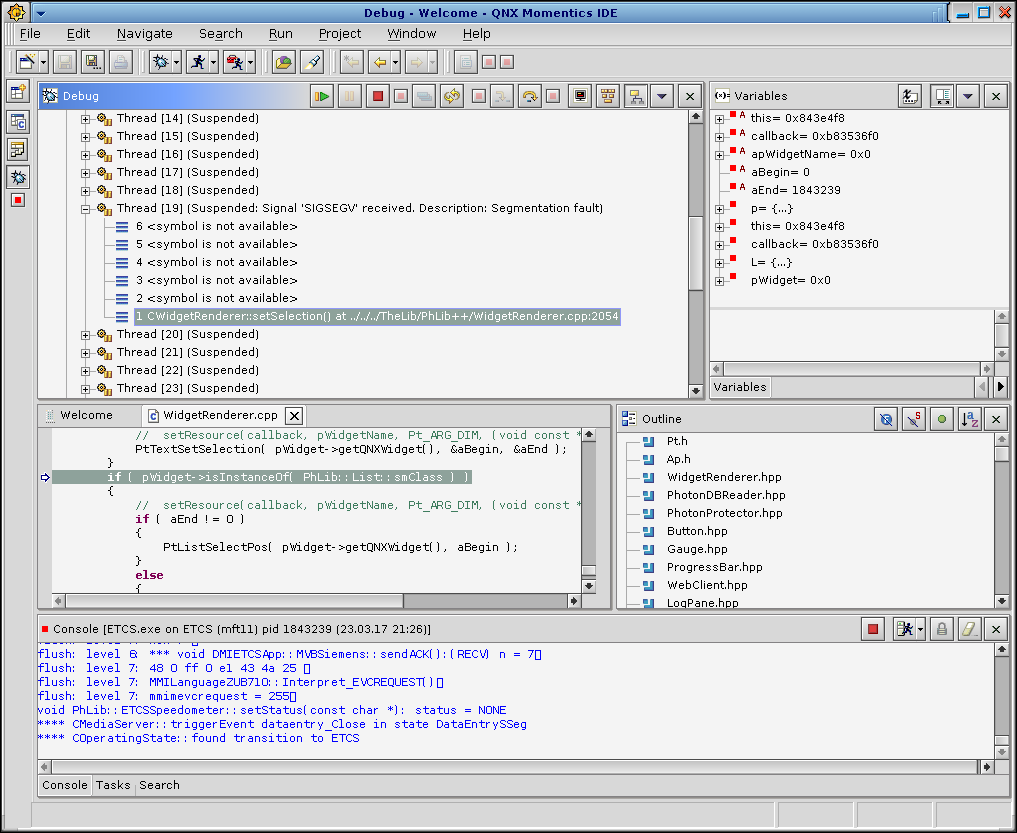Image resolution: width=1017 pixels, height=833 pixels.
Task: Clear the console with the eraser icon
Action: click(968, 629)
